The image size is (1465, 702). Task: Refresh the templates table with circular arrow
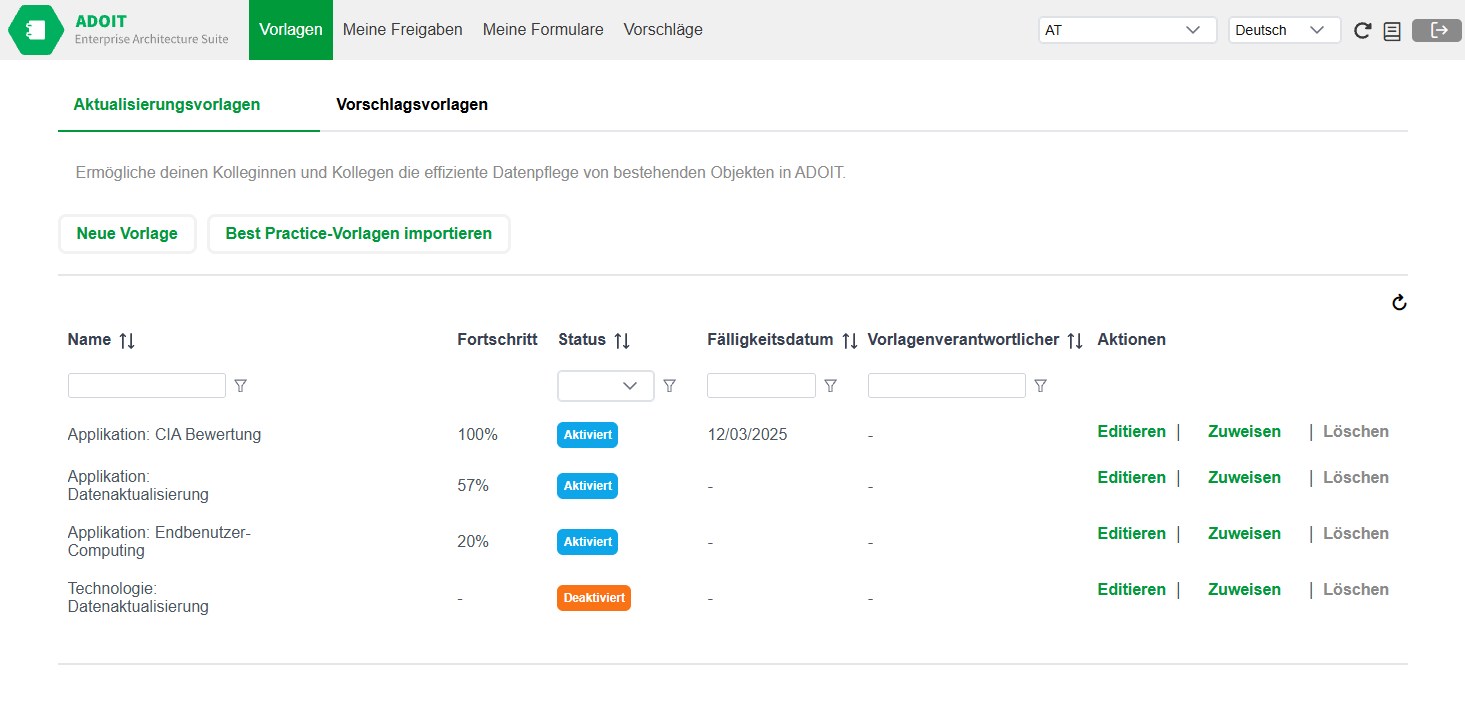(x=1399, y=303)
